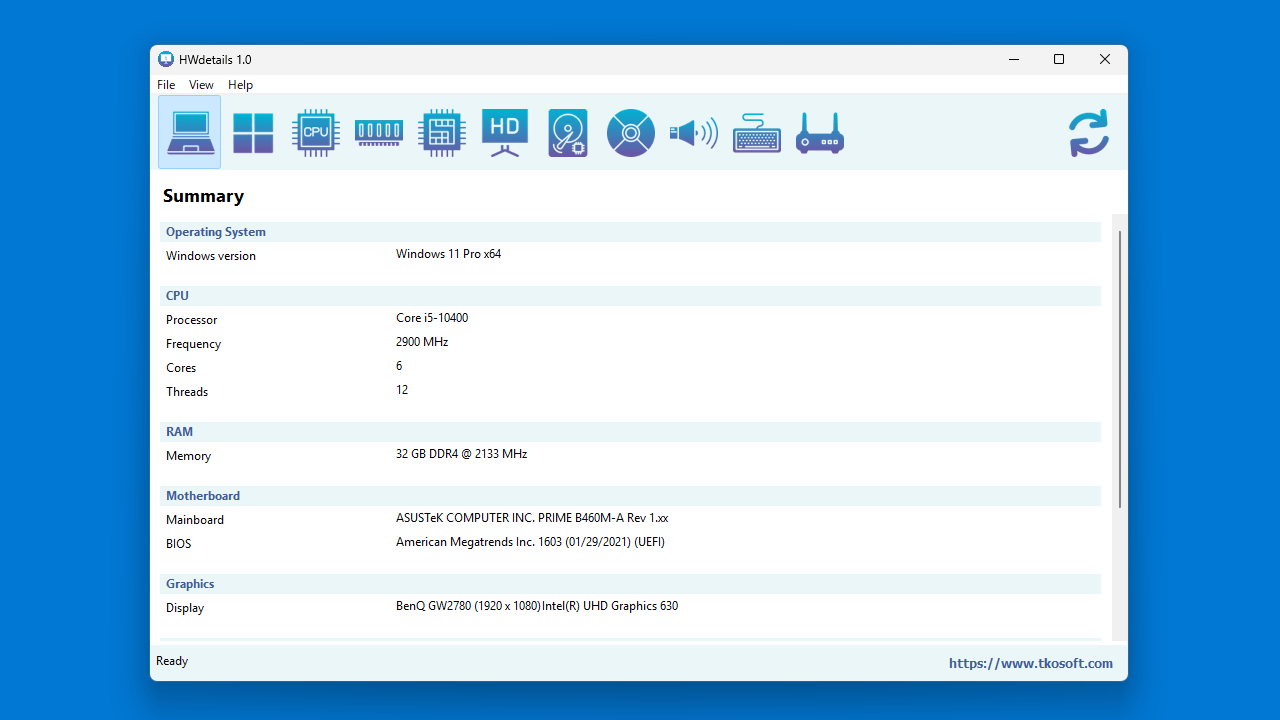This screenshot has height=720, width=1280.
Task: Click the 32 GB DDR4 @ 2133 MHz value
Action: [x=461, y=454]
